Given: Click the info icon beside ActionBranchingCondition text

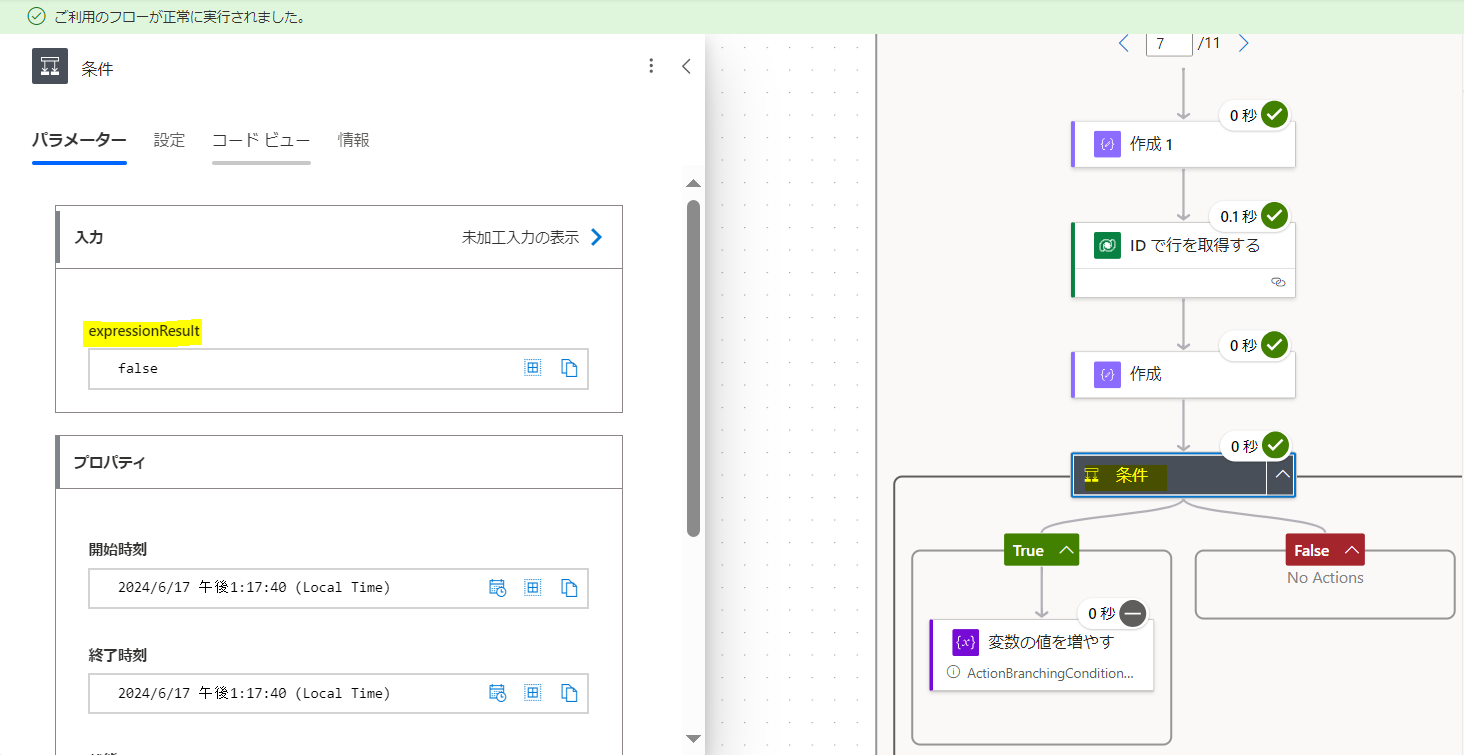Looking at the screenshot, I should pyautogui.click(x=953, y=673).
